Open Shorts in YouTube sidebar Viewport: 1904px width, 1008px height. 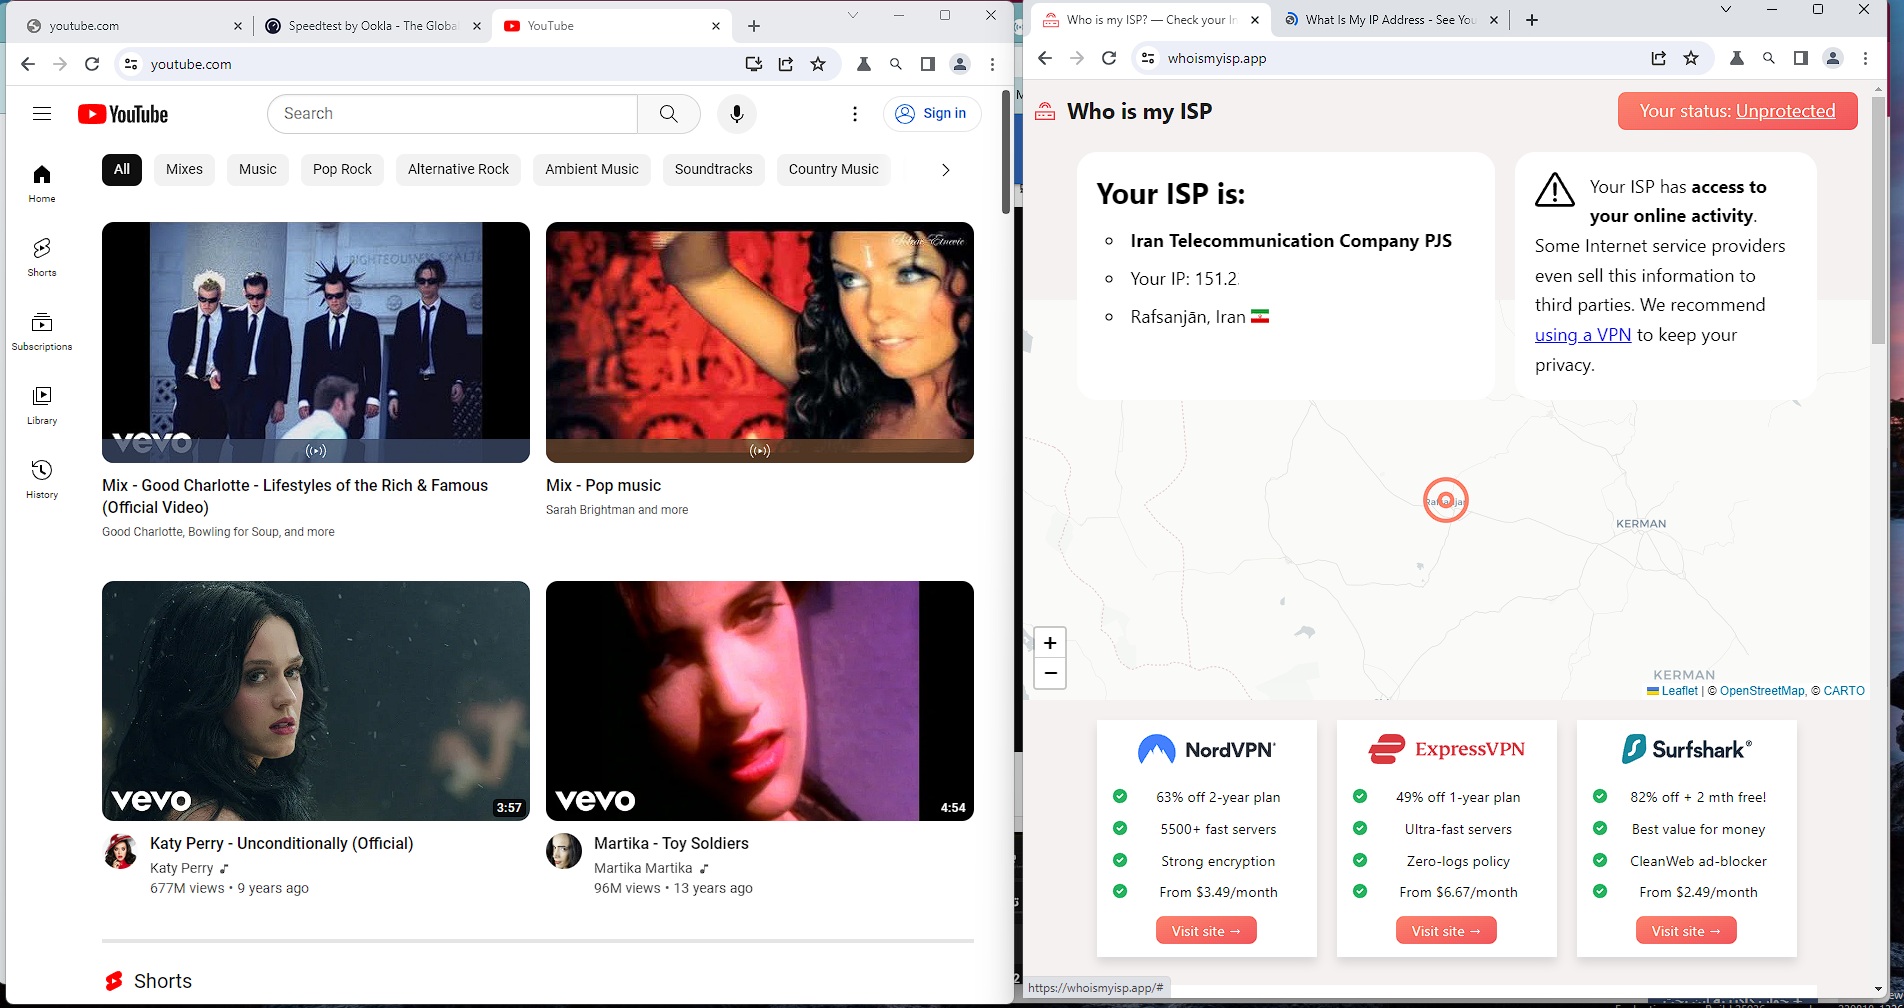point(42,258)
